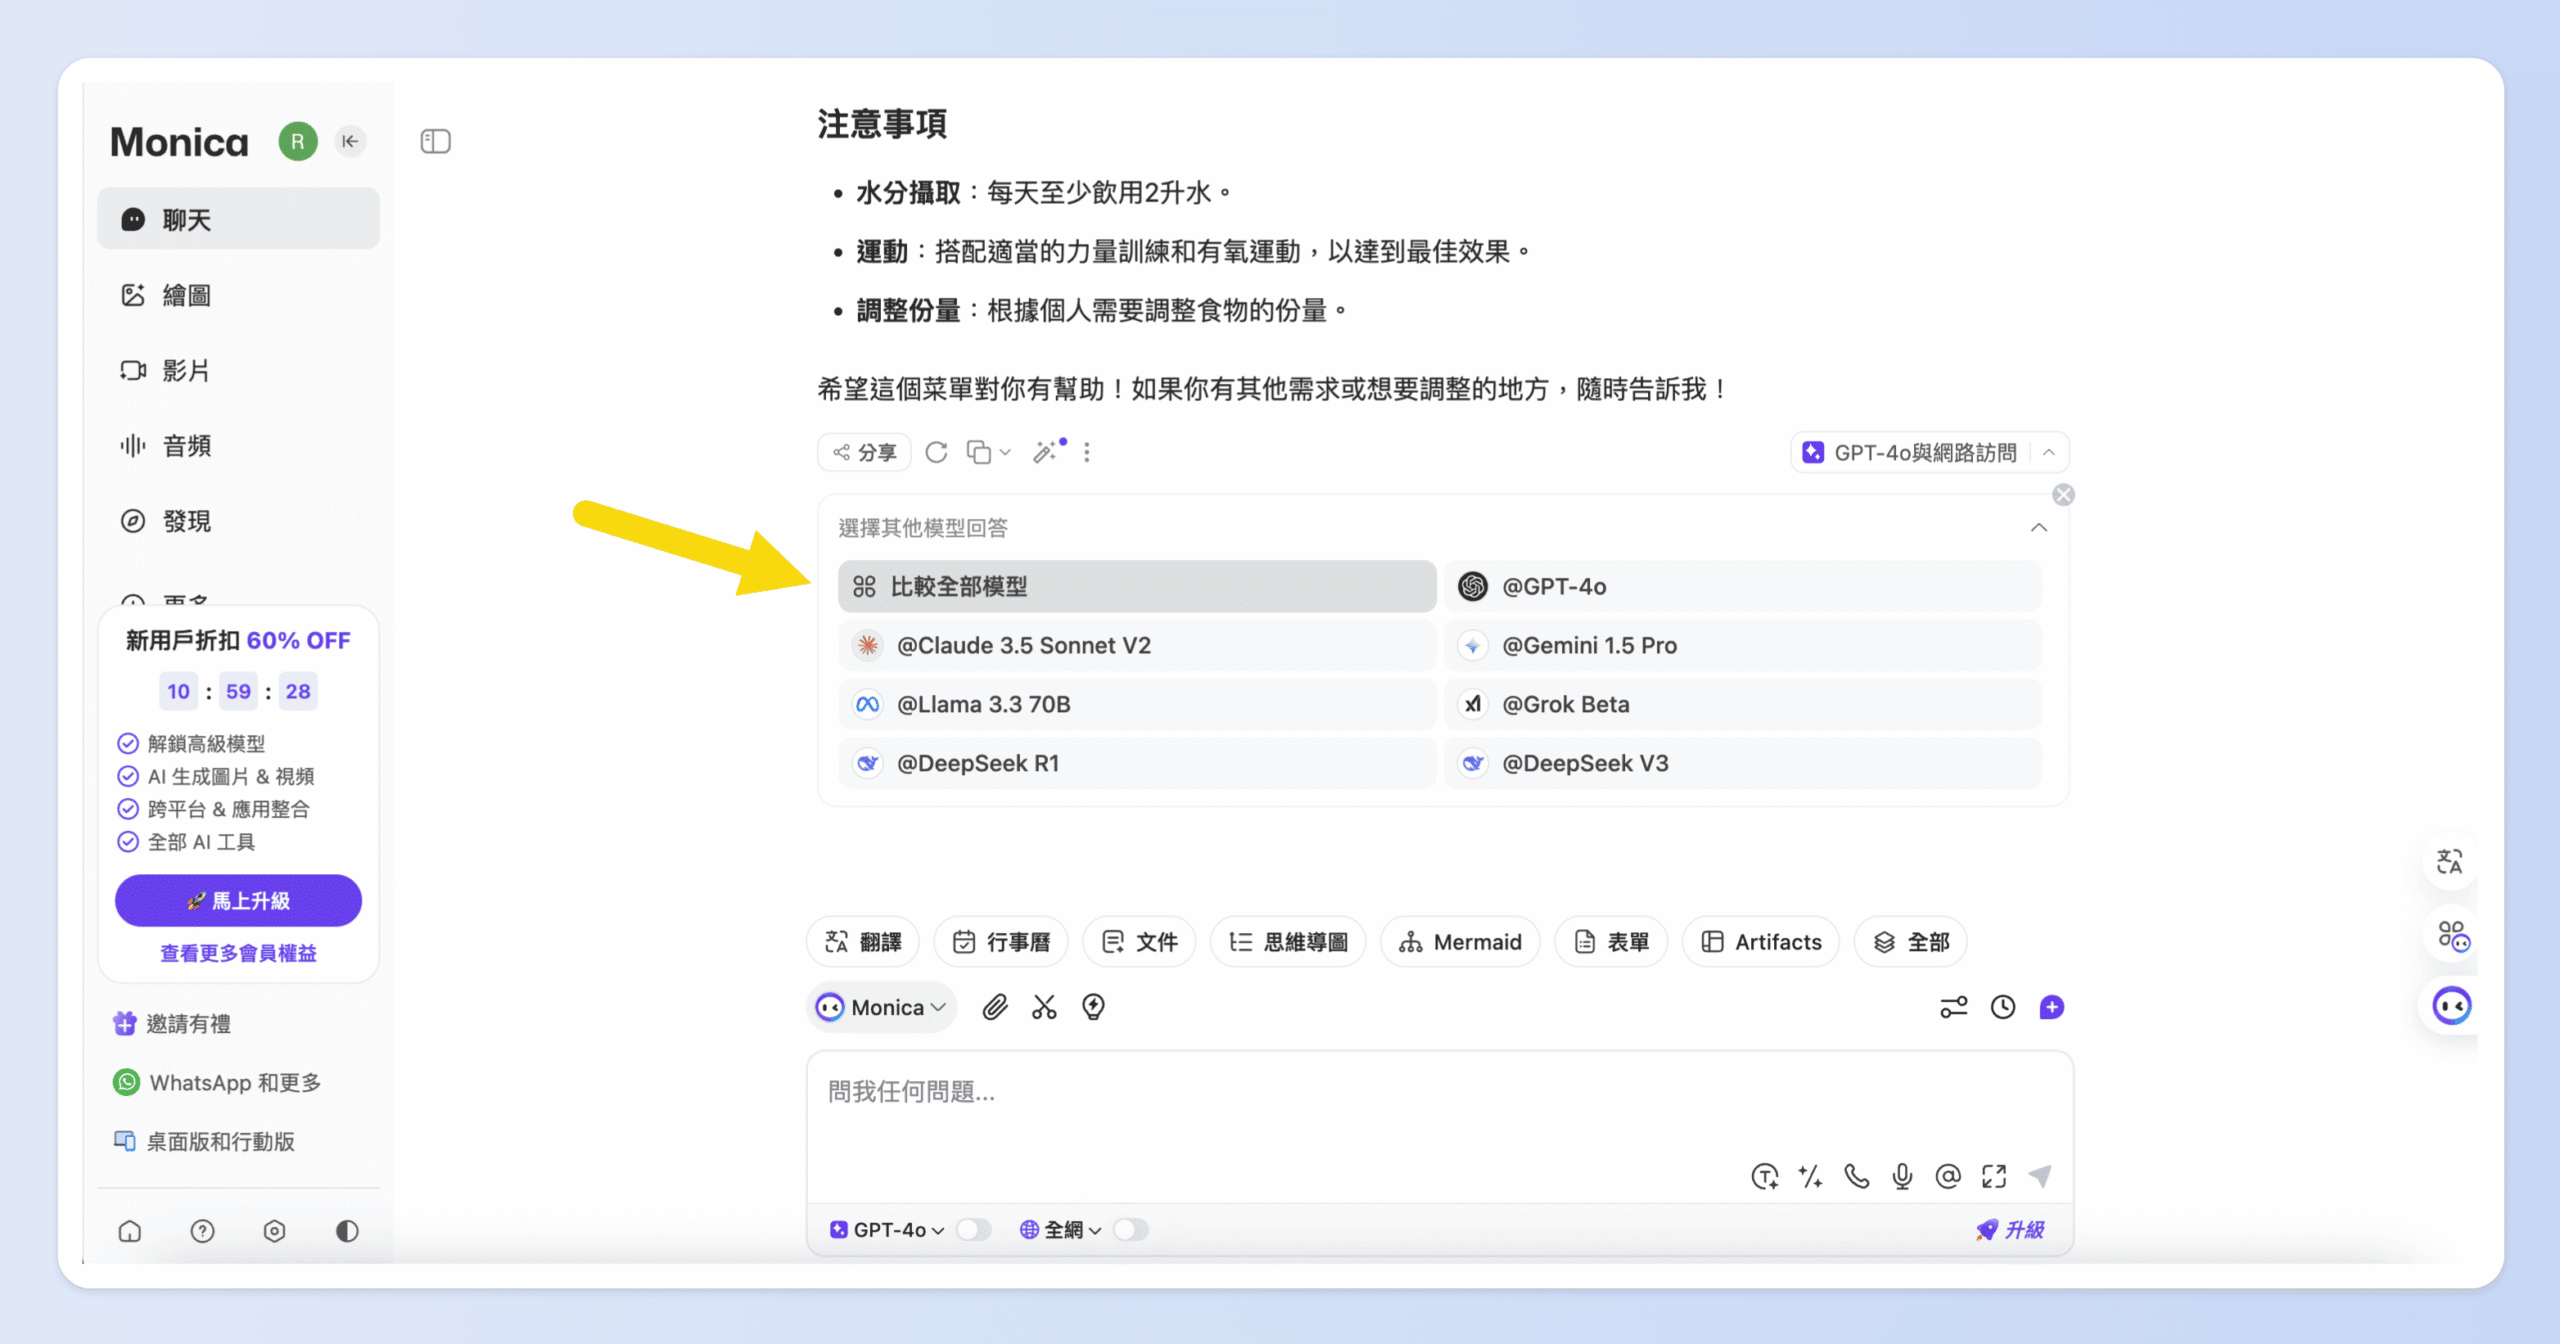
Task: Attach a file with paperclip icon
Action: (994, 1007)
